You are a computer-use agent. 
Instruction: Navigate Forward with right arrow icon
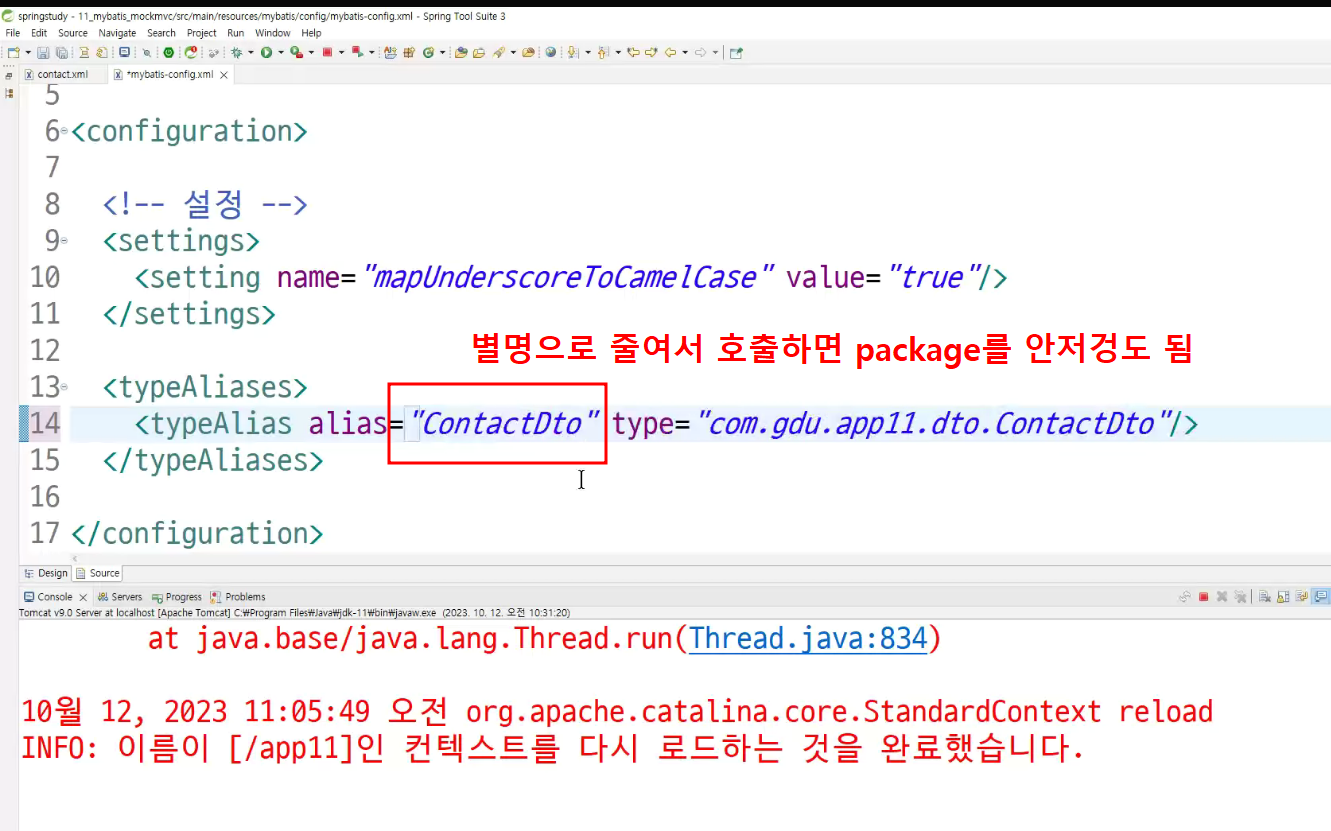coord(699,52)
